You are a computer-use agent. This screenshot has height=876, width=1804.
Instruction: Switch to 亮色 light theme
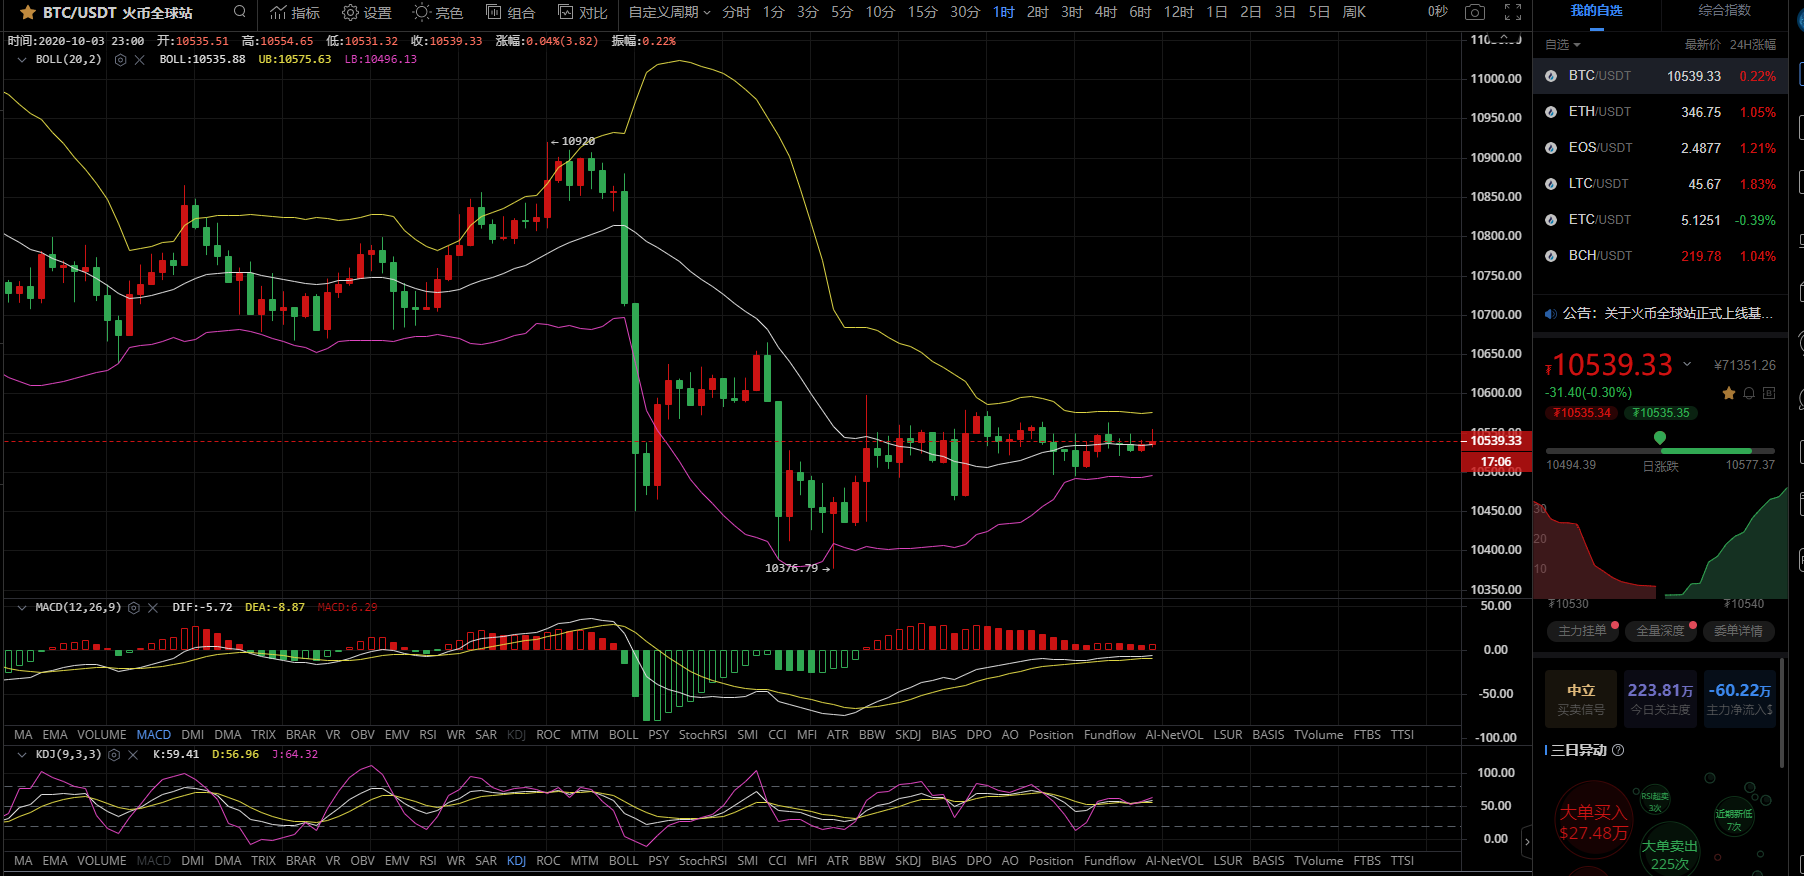(438, 13)
